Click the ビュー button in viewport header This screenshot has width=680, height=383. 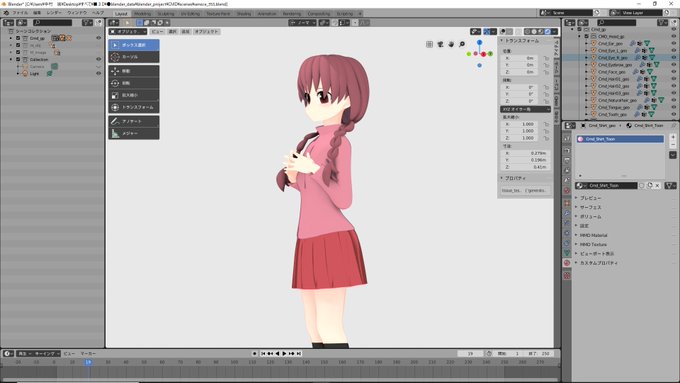pos(157,32)
